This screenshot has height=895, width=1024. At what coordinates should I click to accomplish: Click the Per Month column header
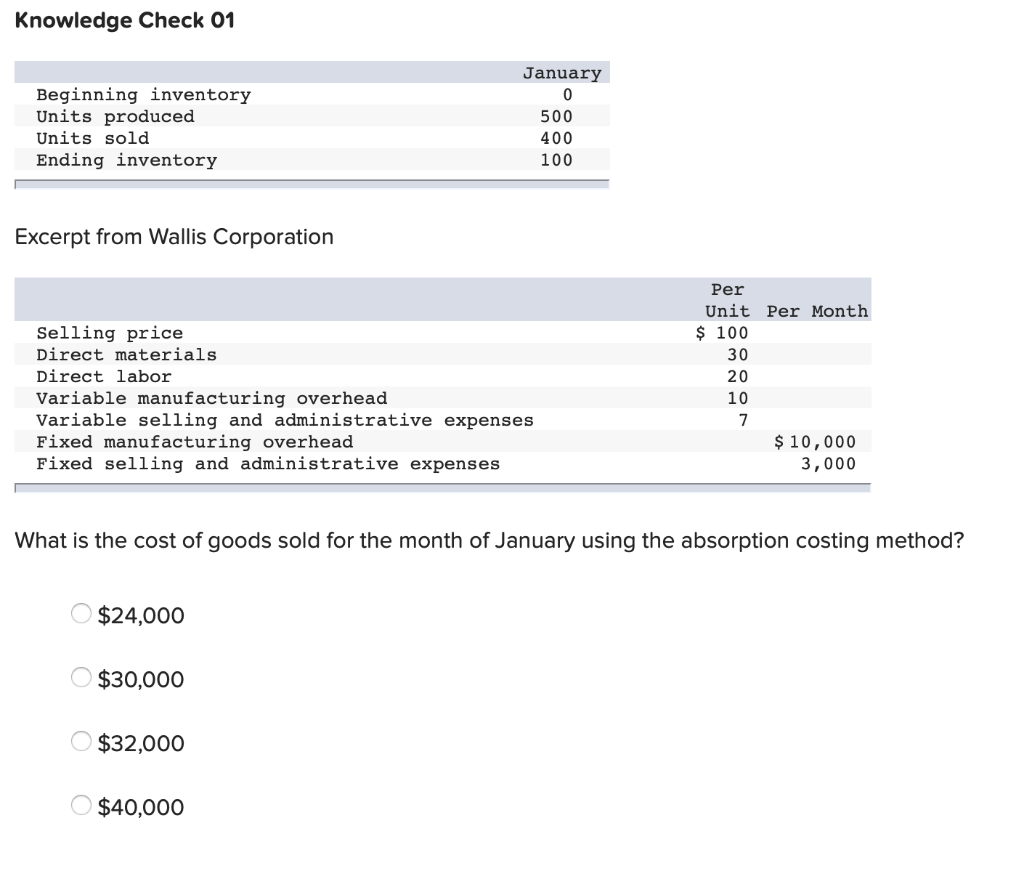(x=816, y=311)
